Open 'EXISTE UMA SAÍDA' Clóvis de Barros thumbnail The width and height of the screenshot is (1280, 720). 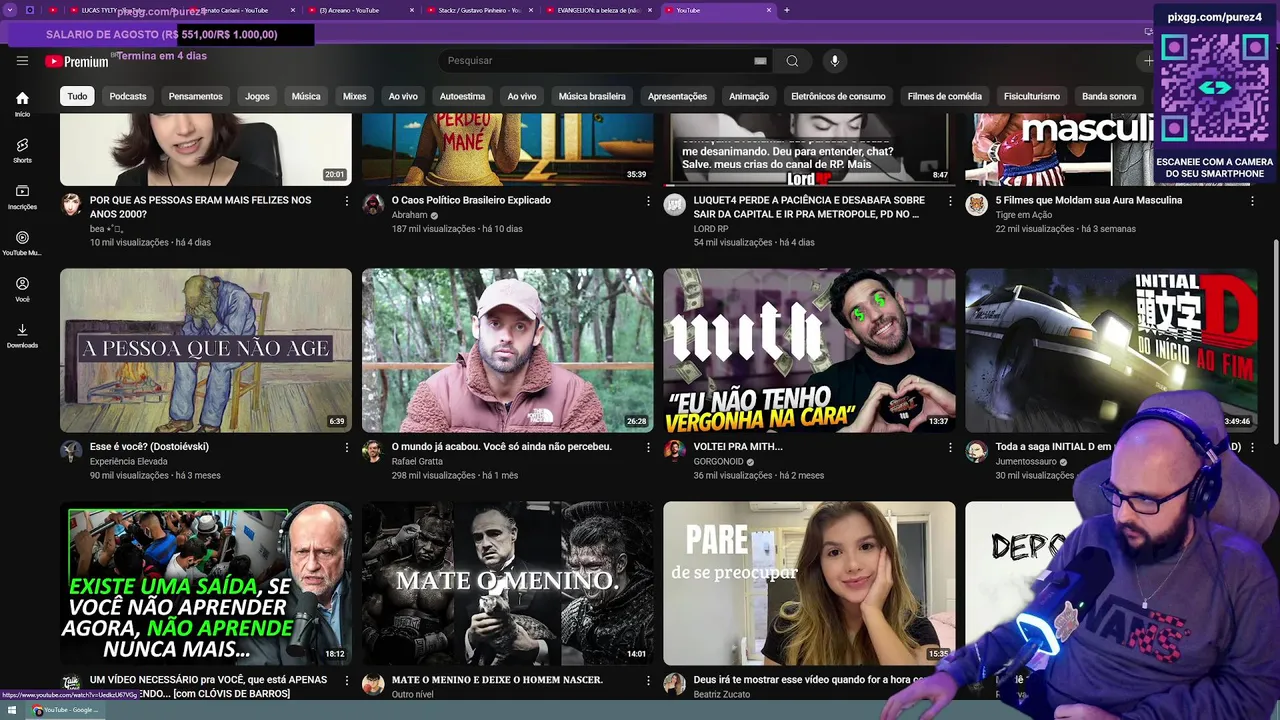(206, 583)
